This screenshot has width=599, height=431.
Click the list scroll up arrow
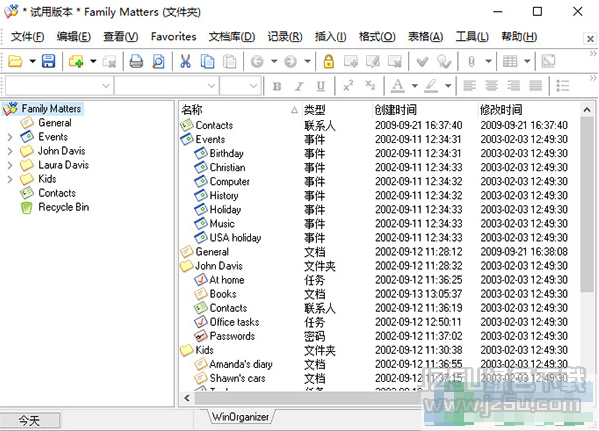(587, 110)
